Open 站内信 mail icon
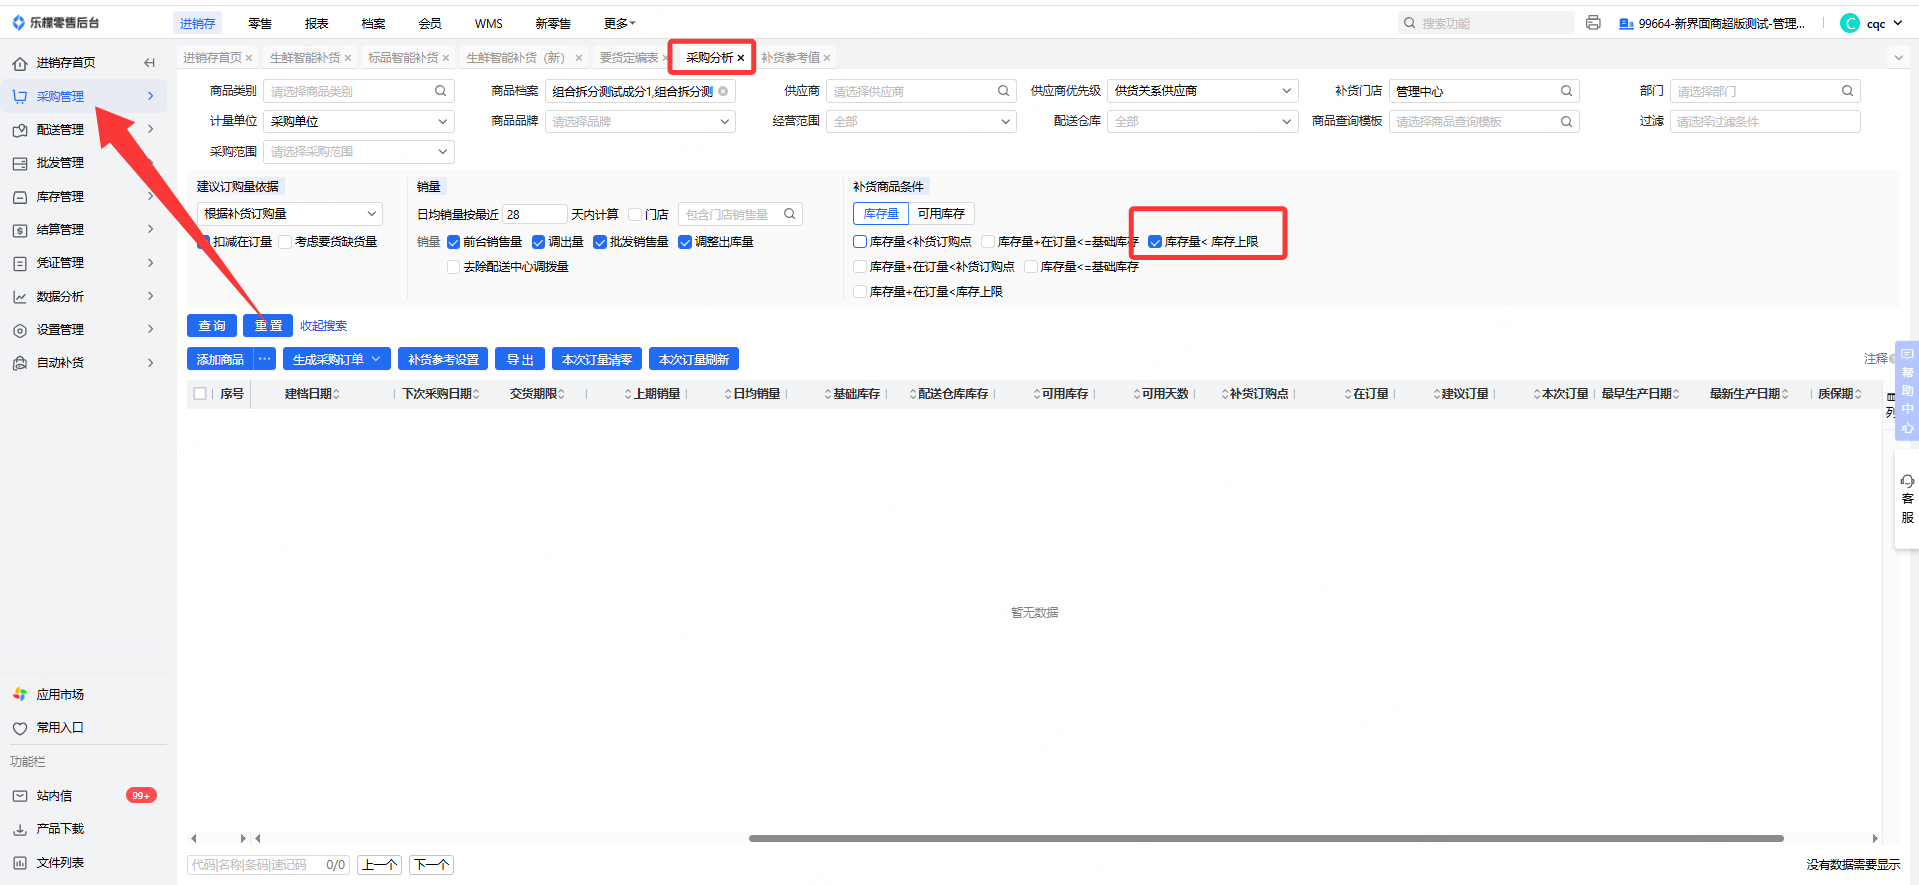 pos(19,796)
